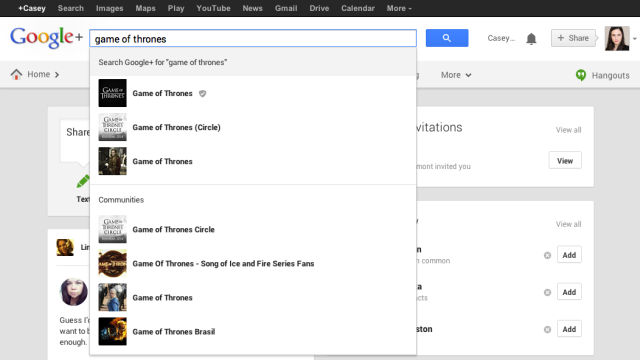The width and height of the screenshot is (640, 360).
Task: Go to +Casey in the top bar
Action: tap(32, 8)
